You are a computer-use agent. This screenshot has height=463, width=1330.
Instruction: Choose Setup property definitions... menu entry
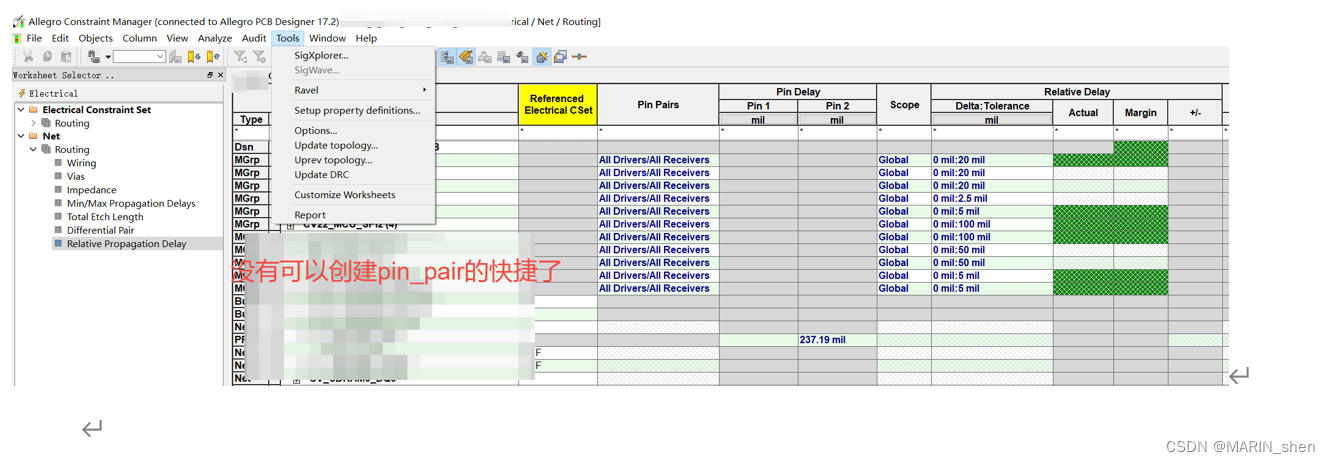pyautogui.click(x=357, y=111)
